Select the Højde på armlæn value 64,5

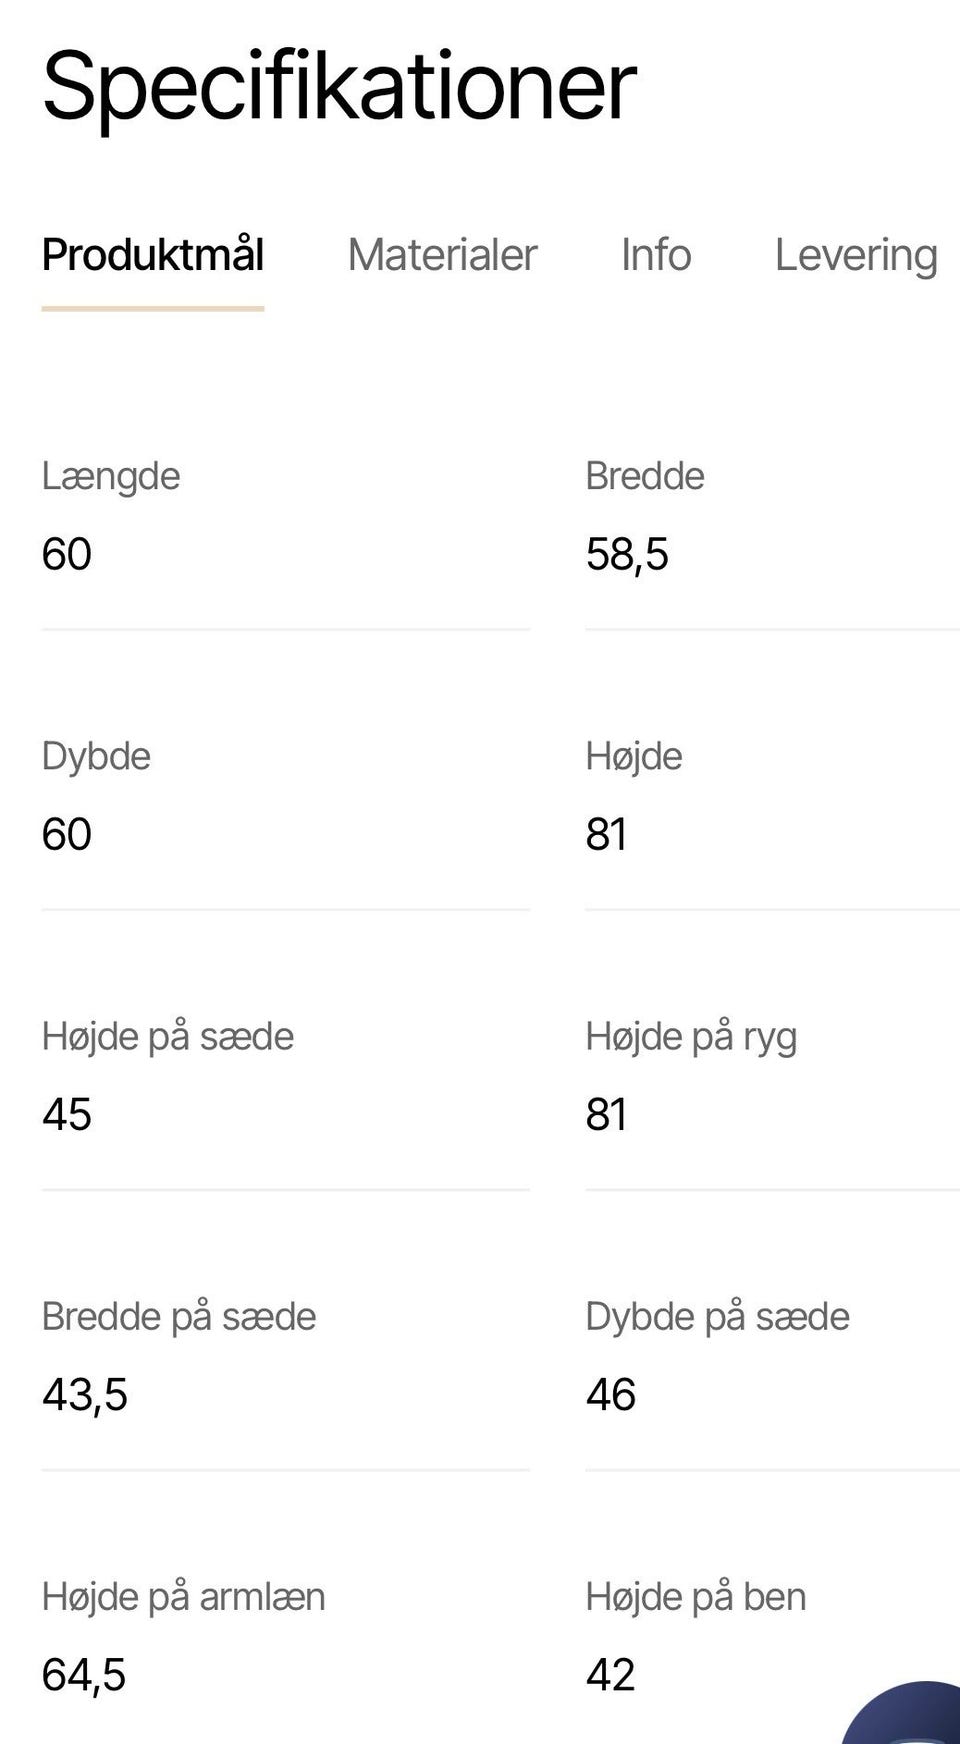tap(84, 1675)
